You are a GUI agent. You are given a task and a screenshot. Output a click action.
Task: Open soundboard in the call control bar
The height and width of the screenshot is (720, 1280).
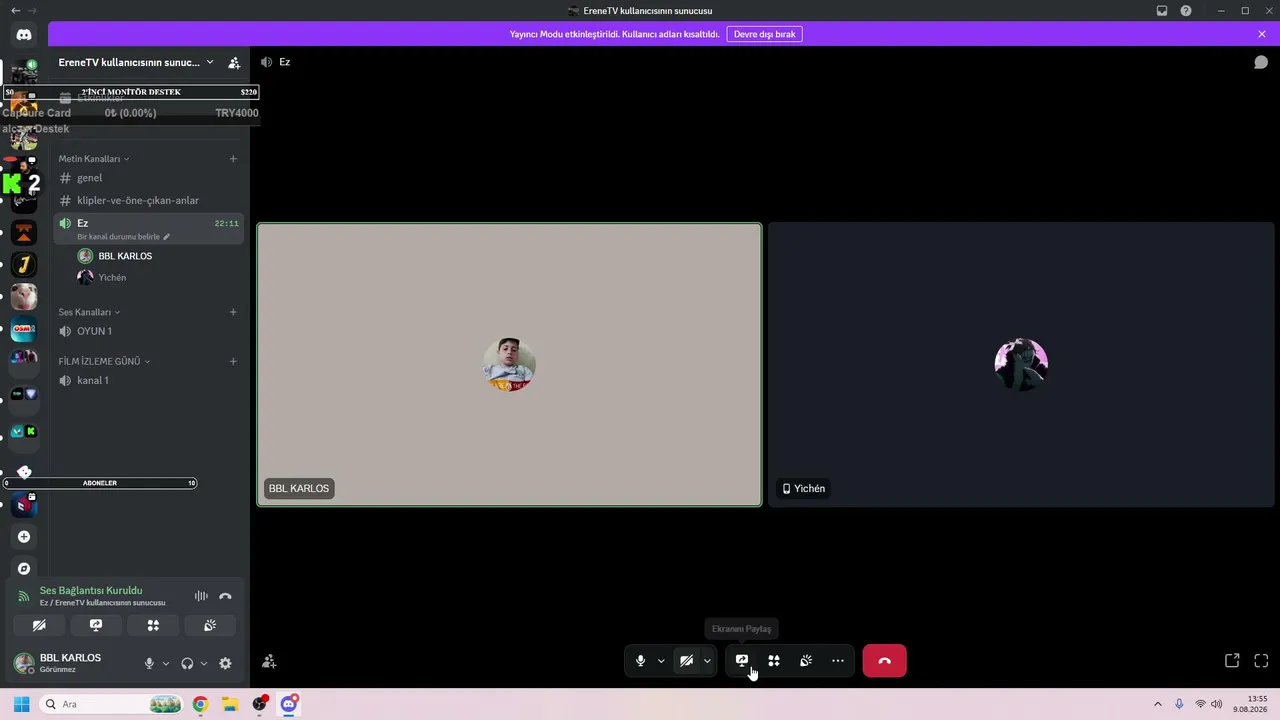click(x=806, y=661)
